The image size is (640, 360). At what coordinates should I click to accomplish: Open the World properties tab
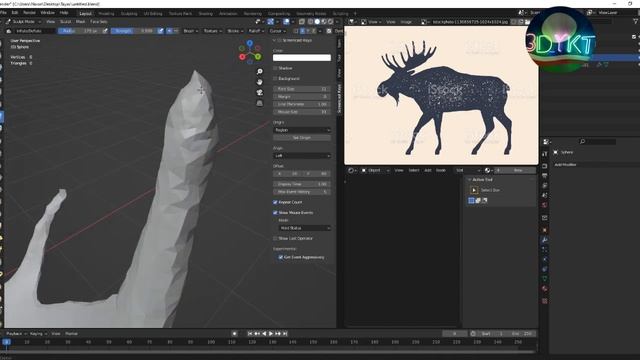point(544,205)
